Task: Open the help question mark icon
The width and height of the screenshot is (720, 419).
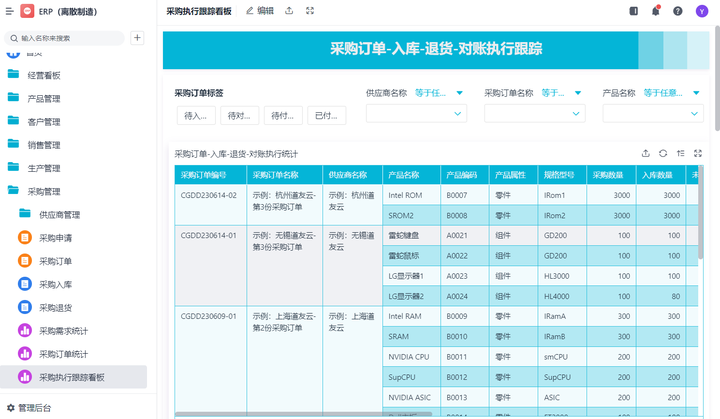Action: pos(678,11)
